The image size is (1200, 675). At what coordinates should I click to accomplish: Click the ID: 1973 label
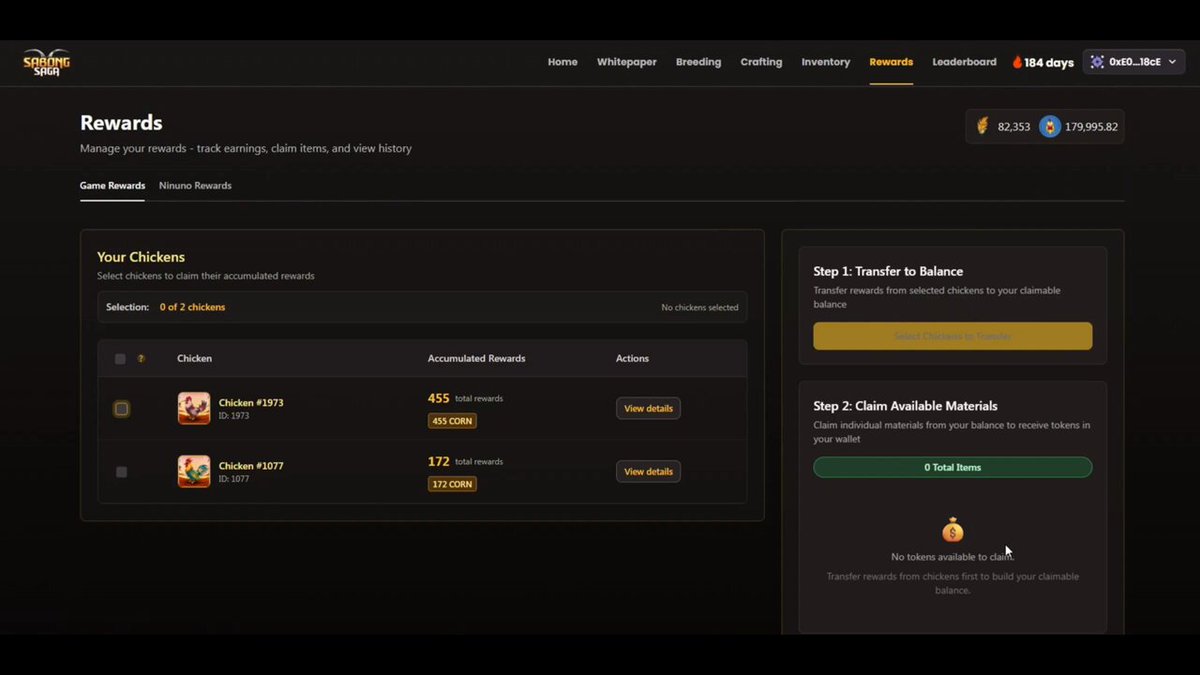[x=234, y=416]
